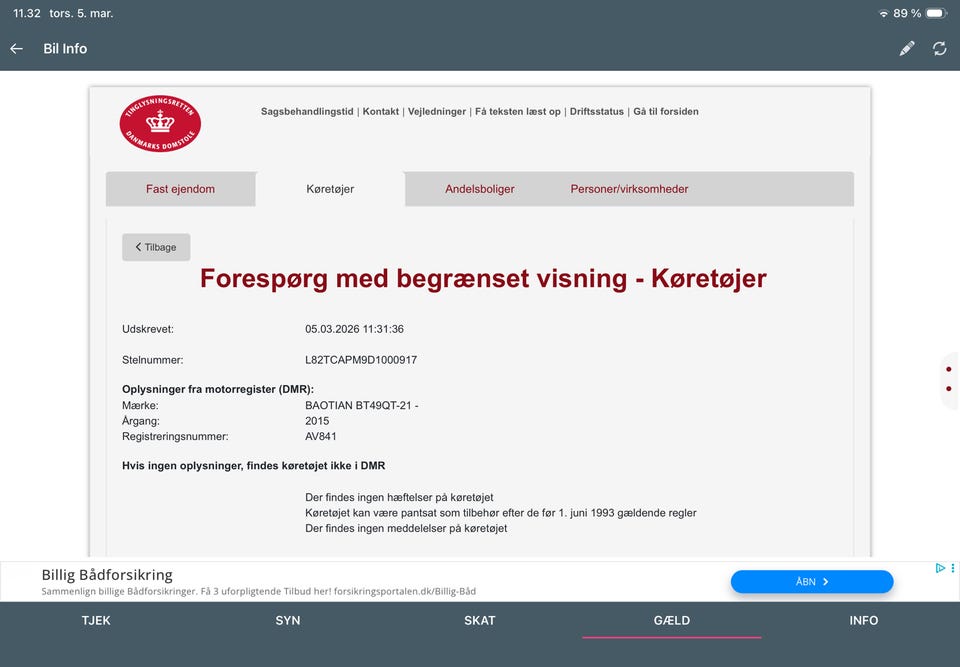Open the Andelsboliger tab
The image size is (960, 667).
click(x=479, y=189)
